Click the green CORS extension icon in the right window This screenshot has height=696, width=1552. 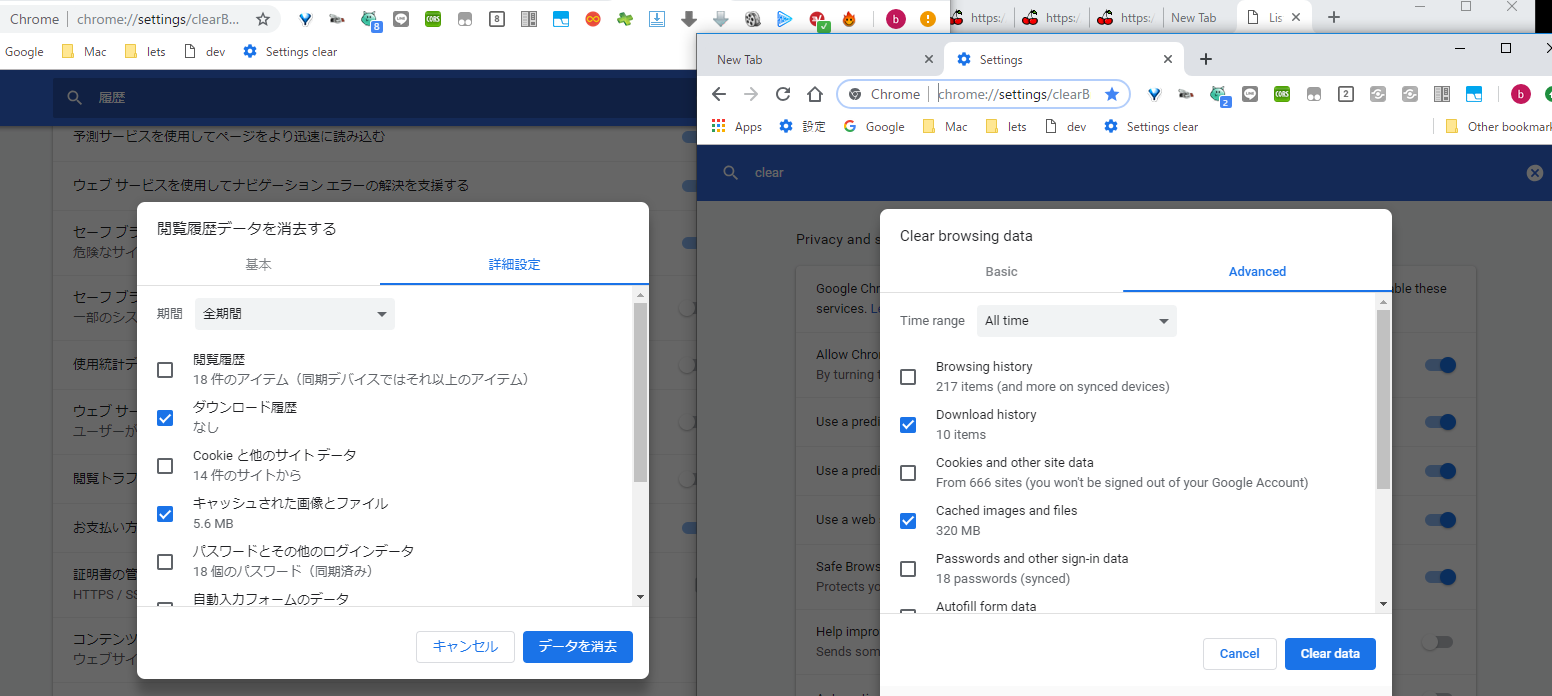point(1282,94)
